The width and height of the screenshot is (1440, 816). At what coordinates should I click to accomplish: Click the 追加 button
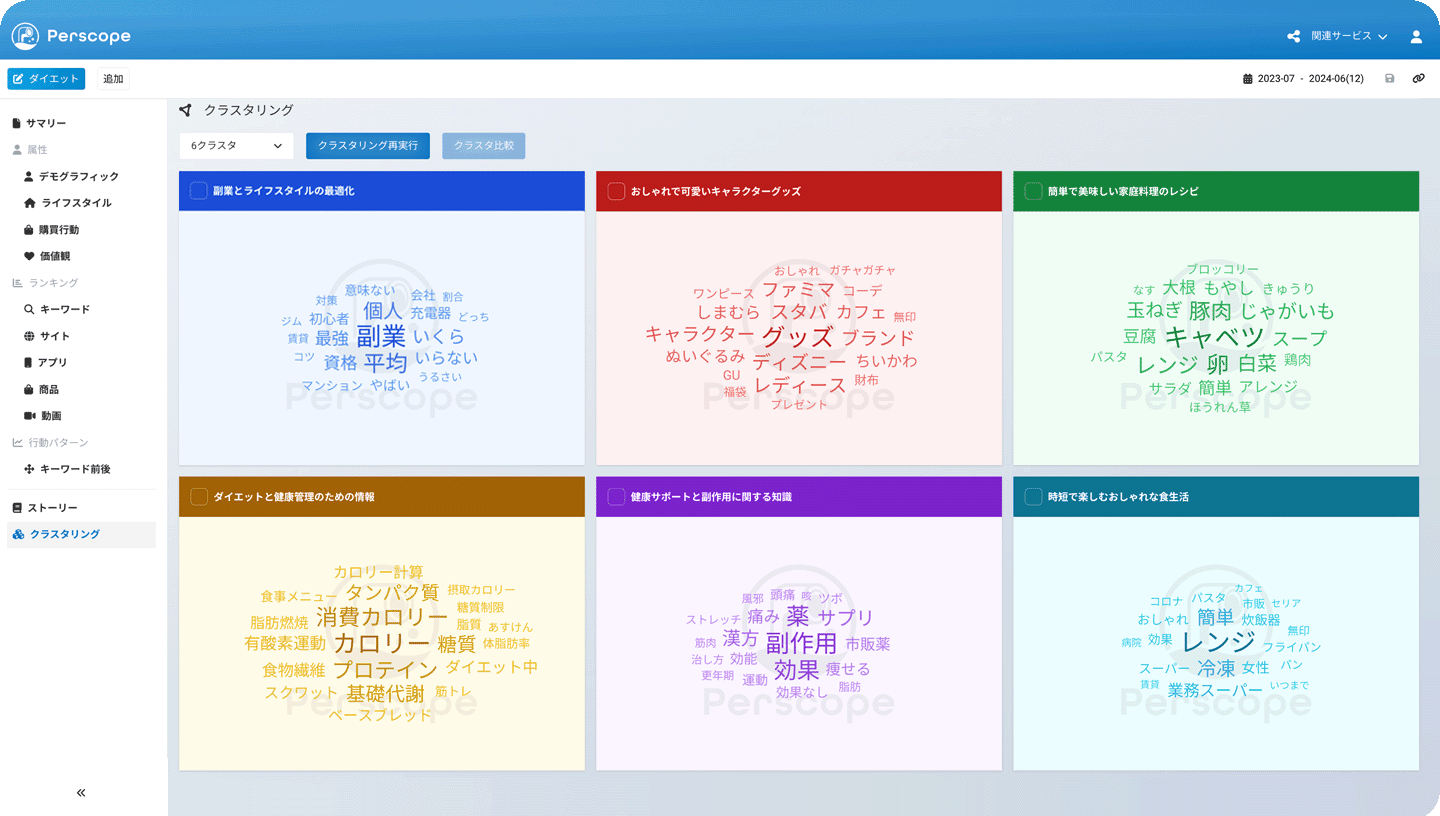[113, 79]
